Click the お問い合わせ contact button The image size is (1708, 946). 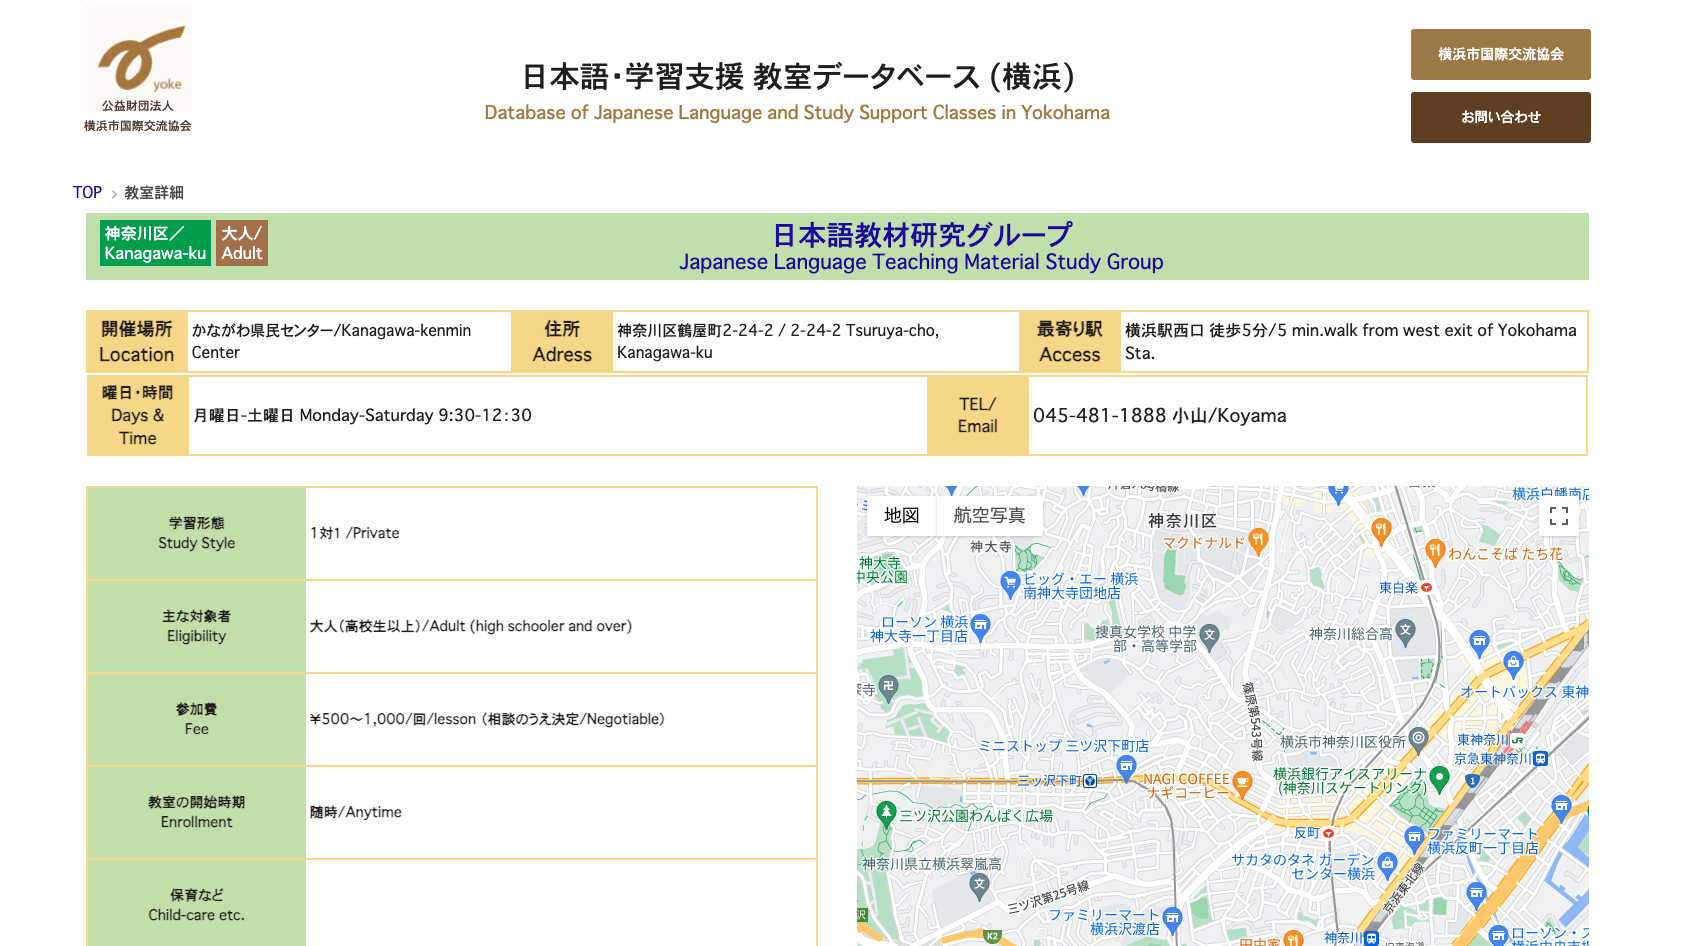click(x=1500, y=117)
